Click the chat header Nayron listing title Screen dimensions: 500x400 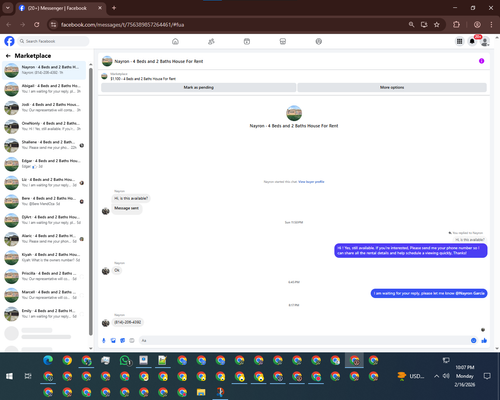click(x=159, y=61)
